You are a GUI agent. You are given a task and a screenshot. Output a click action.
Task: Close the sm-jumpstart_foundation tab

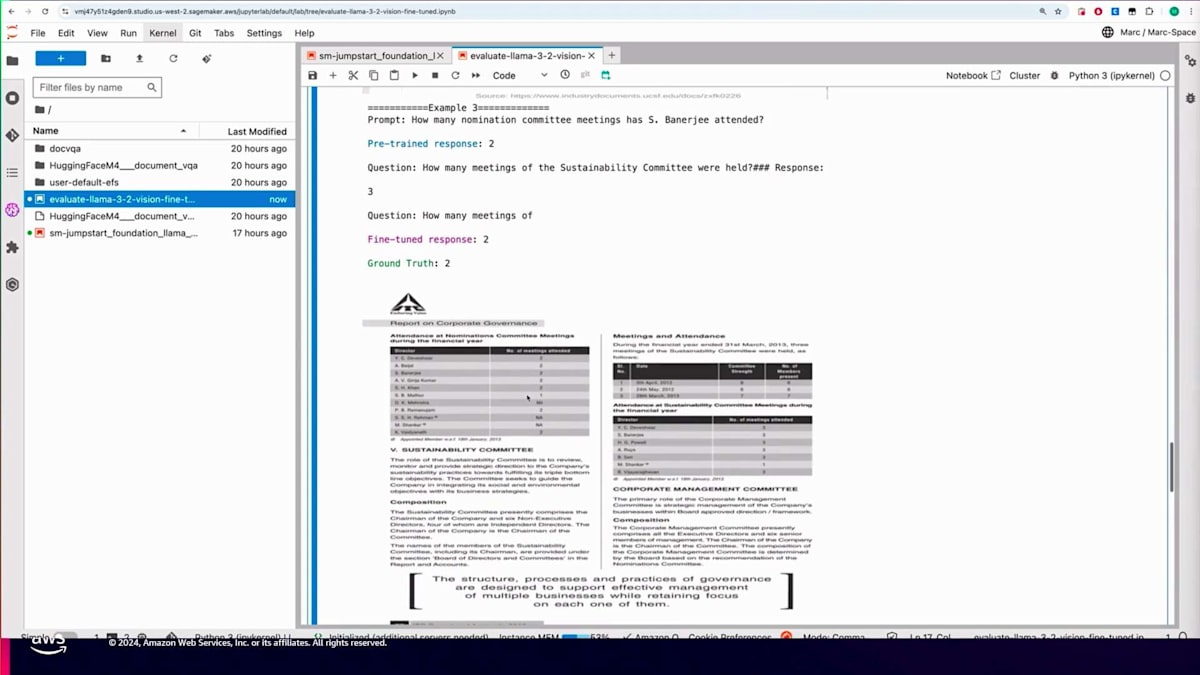(x=440, y=56)
